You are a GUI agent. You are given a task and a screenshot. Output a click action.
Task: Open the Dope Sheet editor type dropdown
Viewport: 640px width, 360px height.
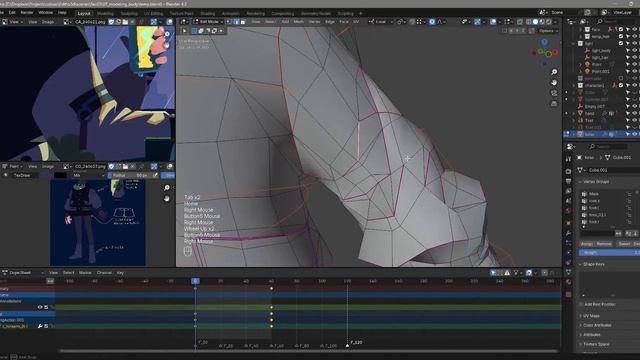point(22,273)
